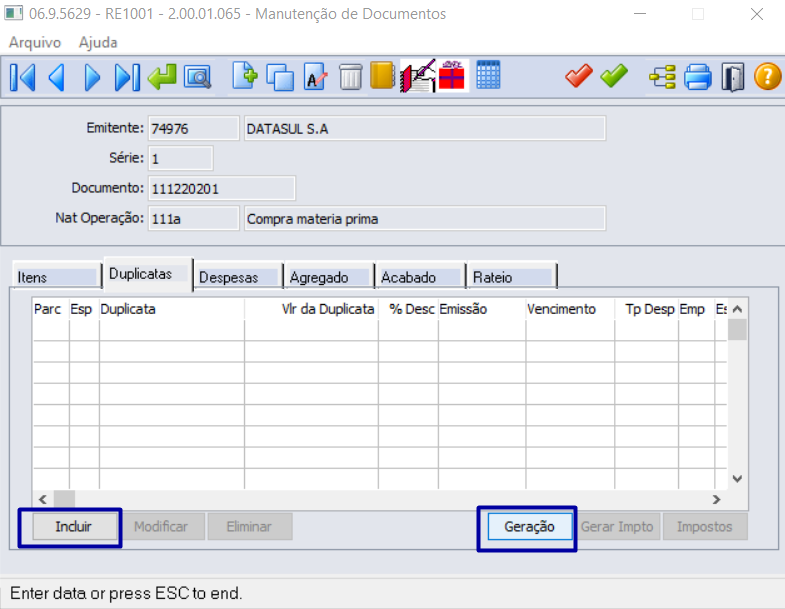Click the Vencimento column header

(570, 309)
